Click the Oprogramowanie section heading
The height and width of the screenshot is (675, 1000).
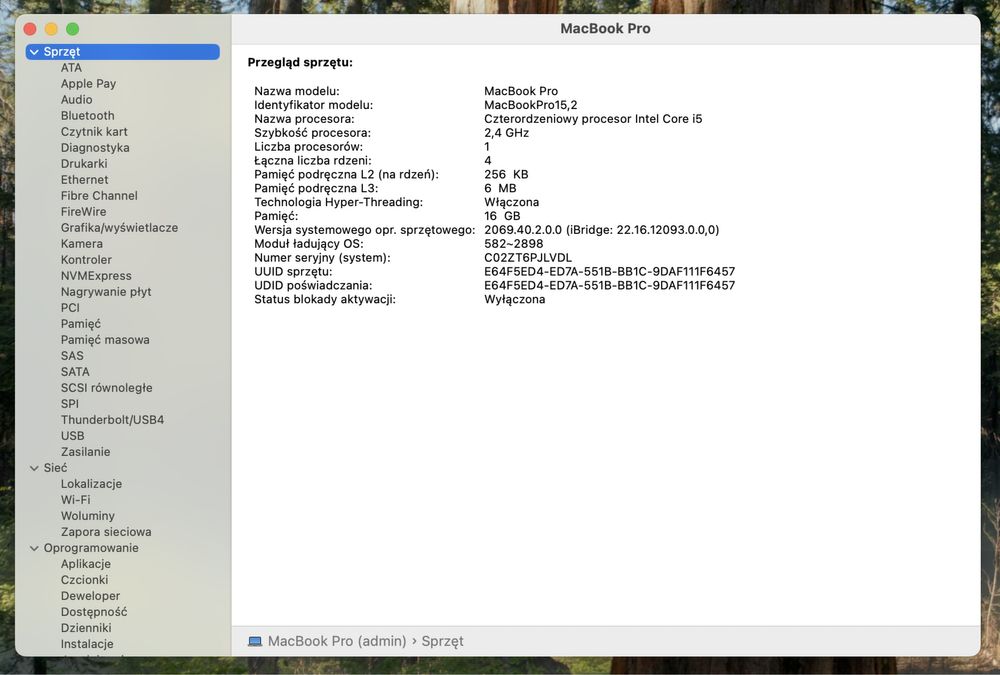click(91, 548)
